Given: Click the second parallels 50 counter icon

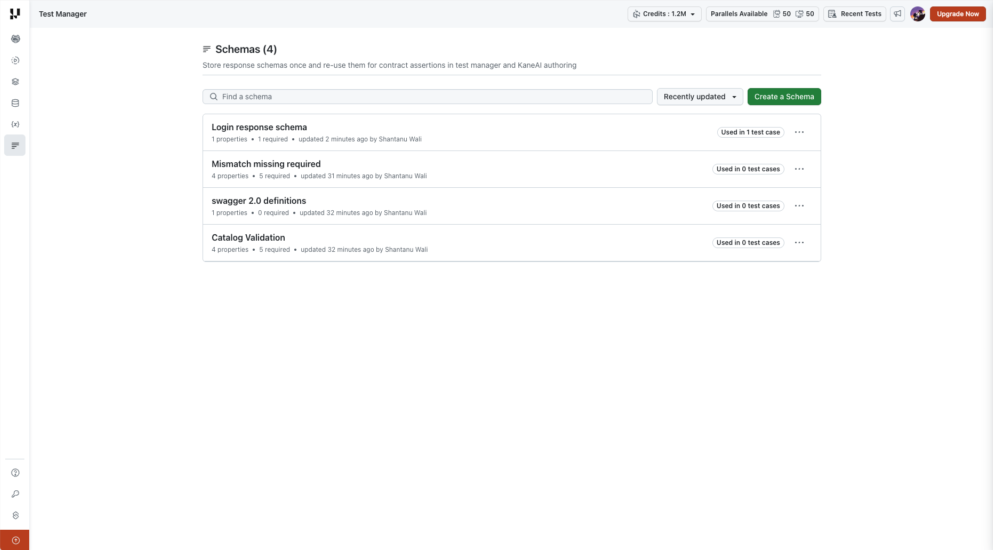Looking at the screenshot, I should coord(799,13).
